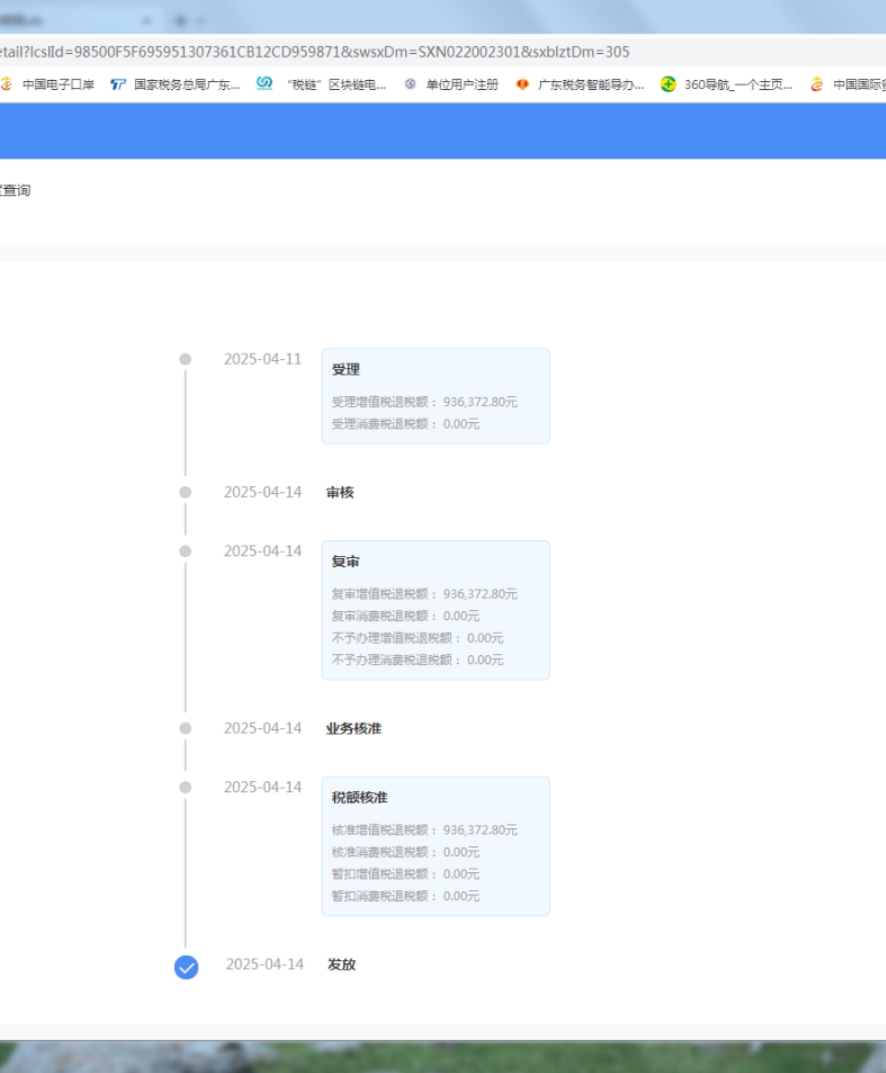Expand the 复审 detail card
This screenshot has width=886, height=1073.
tap(434, 608)
